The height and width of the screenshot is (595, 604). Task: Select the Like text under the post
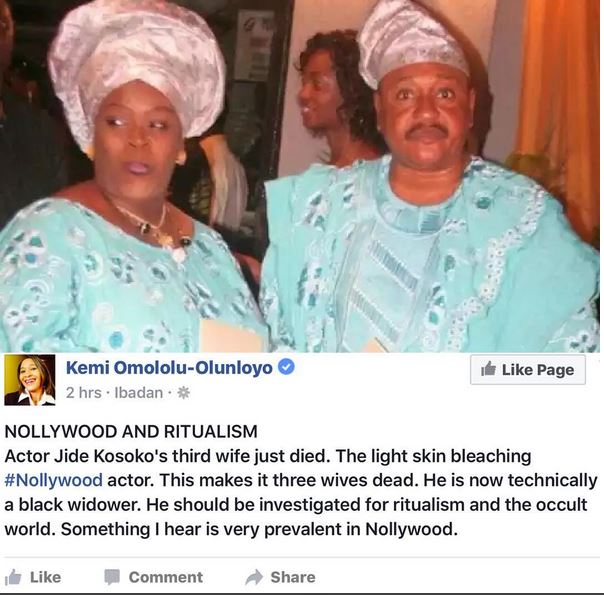coord(45,577)
